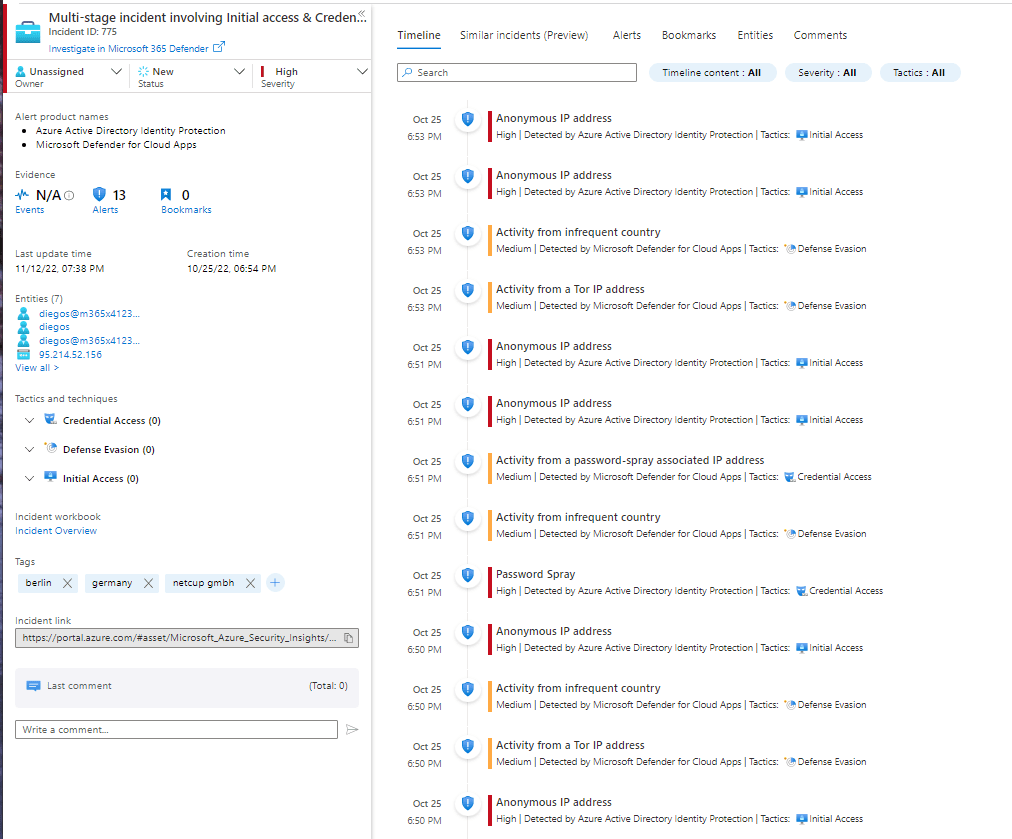Viewport: 1012px width, 839px height.
Task: Click the Bookmarks evidence icon
Action: [x=166, y=196]
